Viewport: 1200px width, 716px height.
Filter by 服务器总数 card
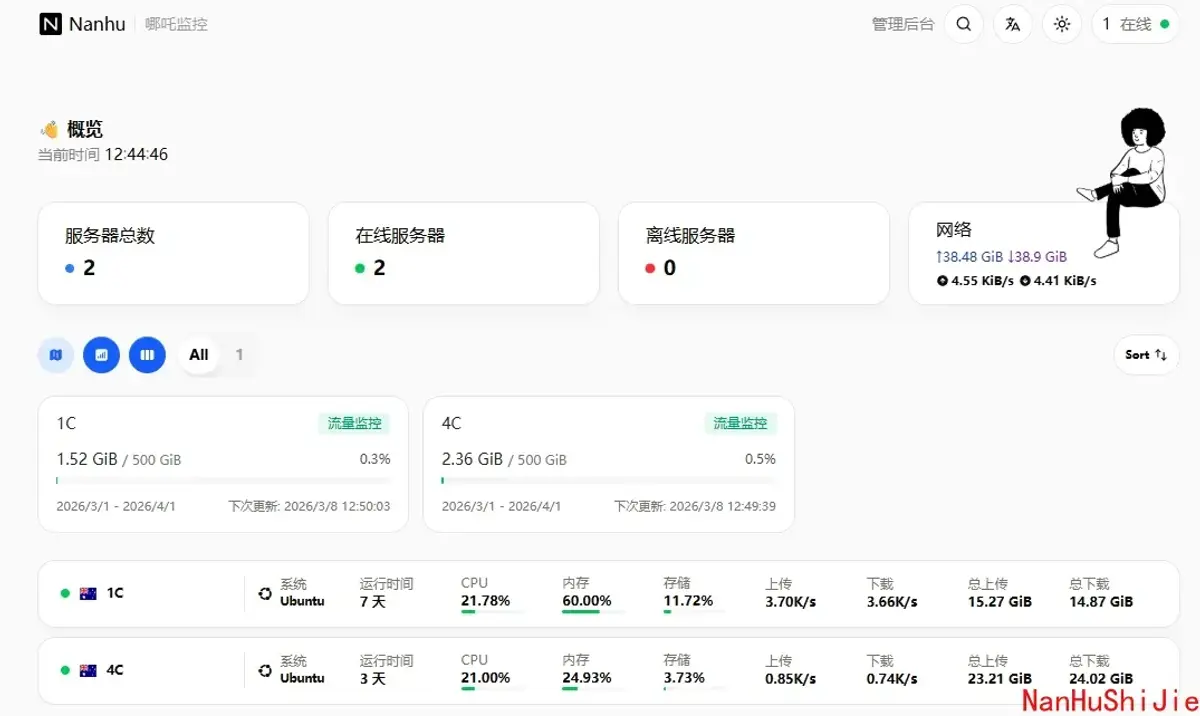click(173, 253)
